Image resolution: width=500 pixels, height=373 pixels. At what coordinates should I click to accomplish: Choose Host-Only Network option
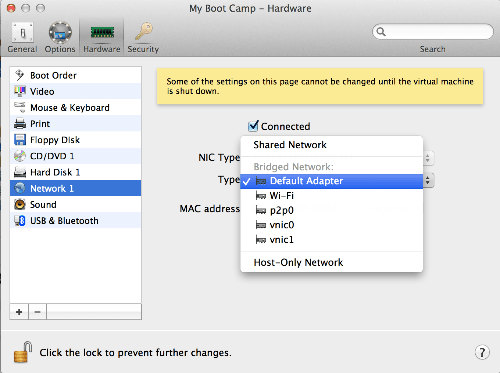[x=332, y=262]
